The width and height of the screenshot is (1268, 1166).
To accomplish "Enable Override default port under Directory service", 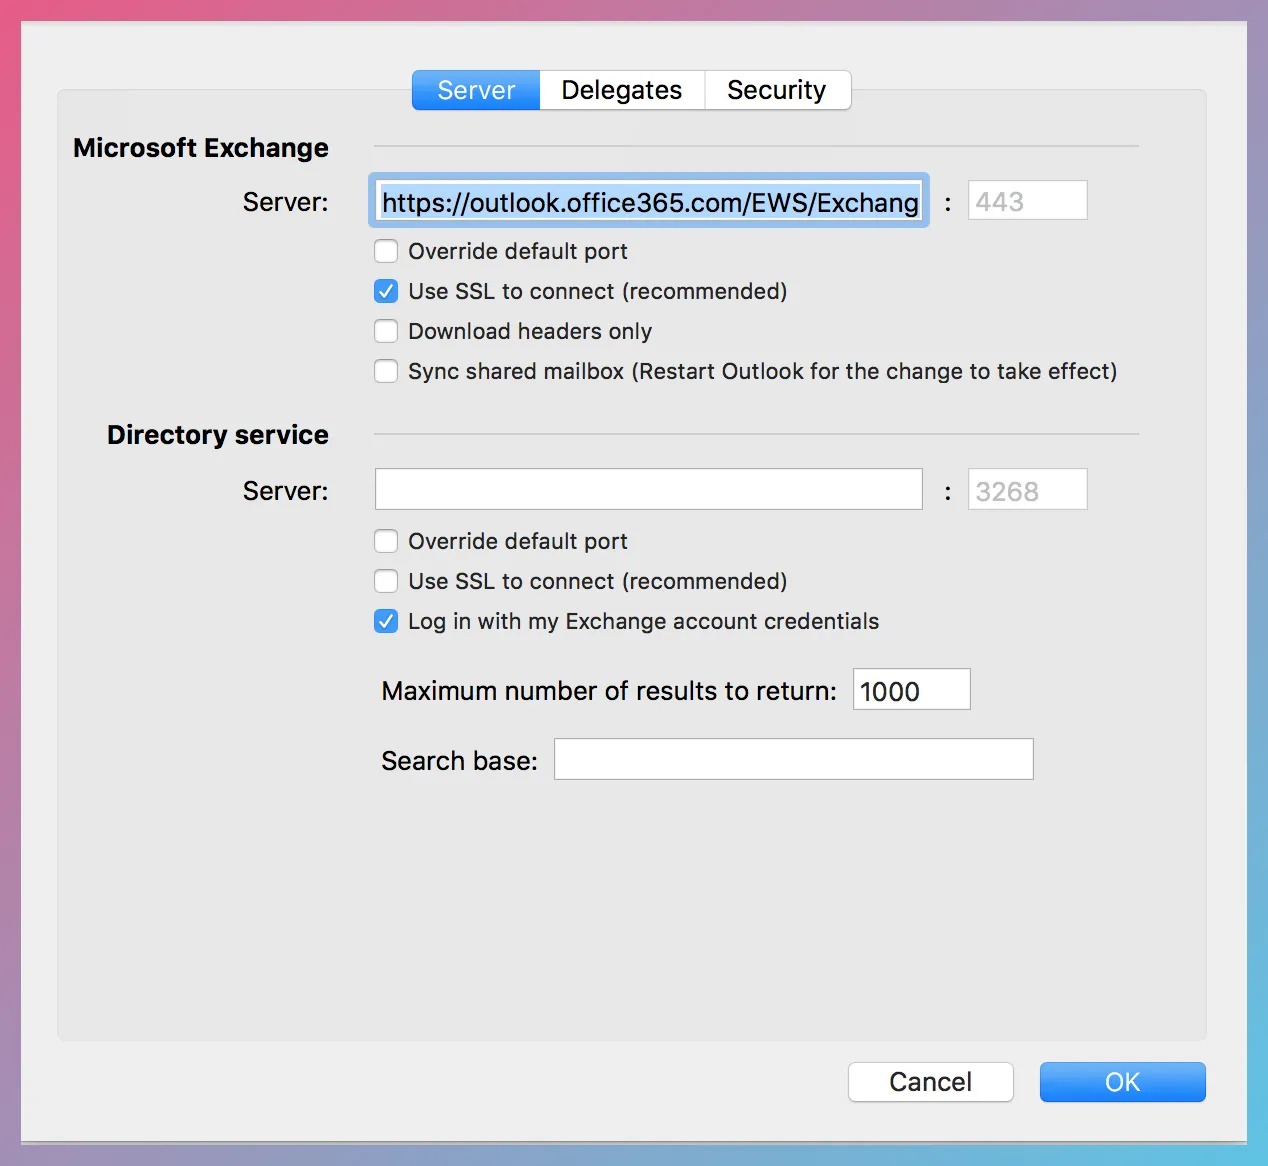I will pyautogui.click(x=386, y=541).
